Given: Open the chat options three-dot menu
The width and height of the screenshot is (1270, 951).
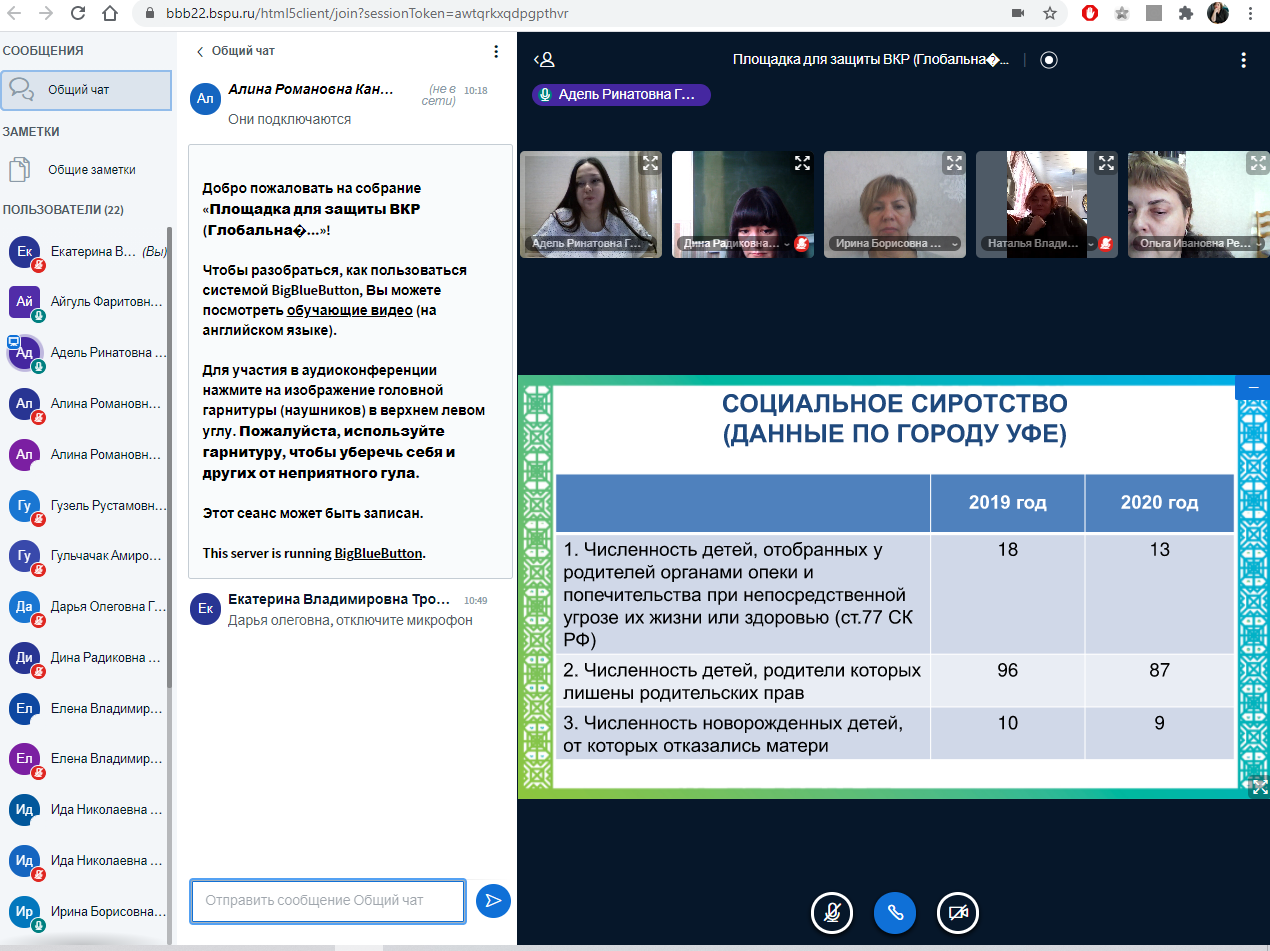Looking at the screenshot, I should 496,51.
